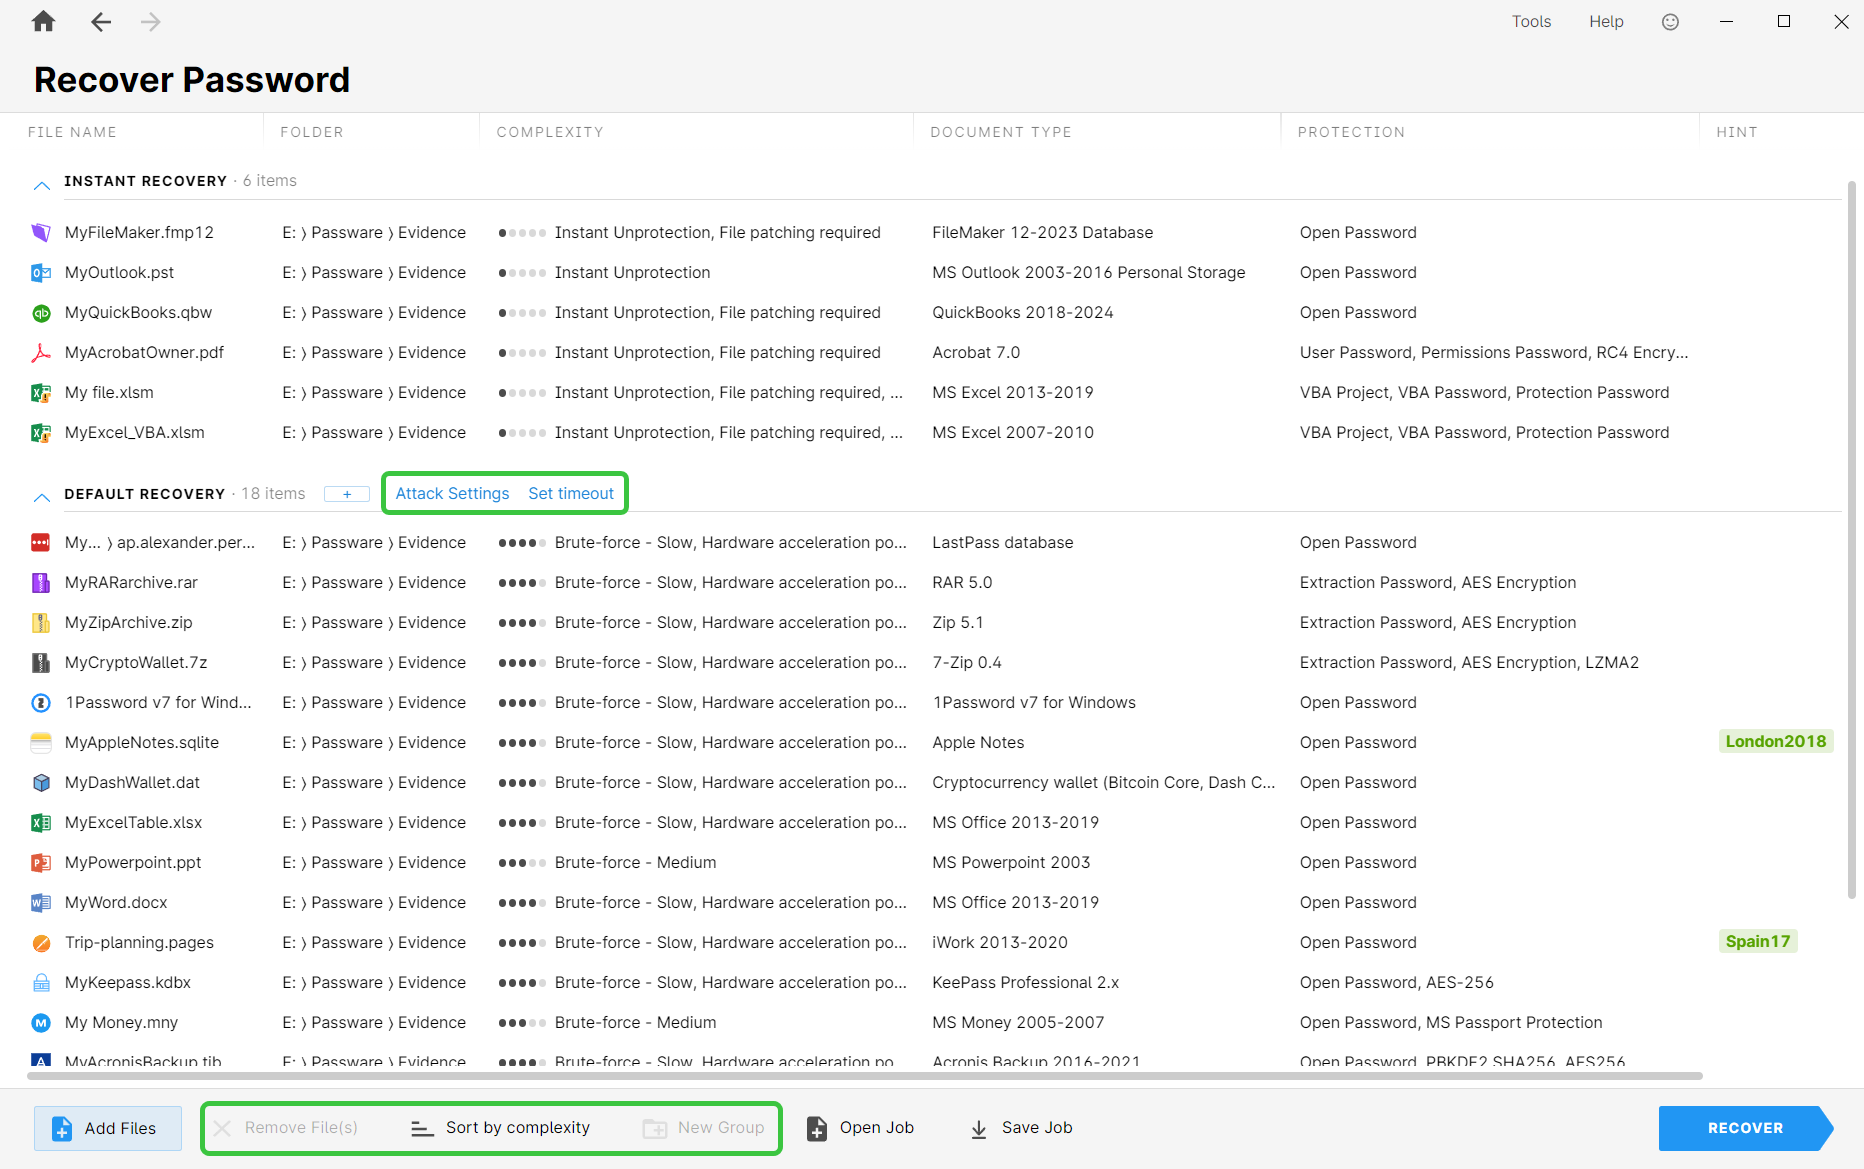Select the MyFileMaker.fmp12 file icon
The width and height of the screenshot is (1864, 1169).
[x=41, y=232]
